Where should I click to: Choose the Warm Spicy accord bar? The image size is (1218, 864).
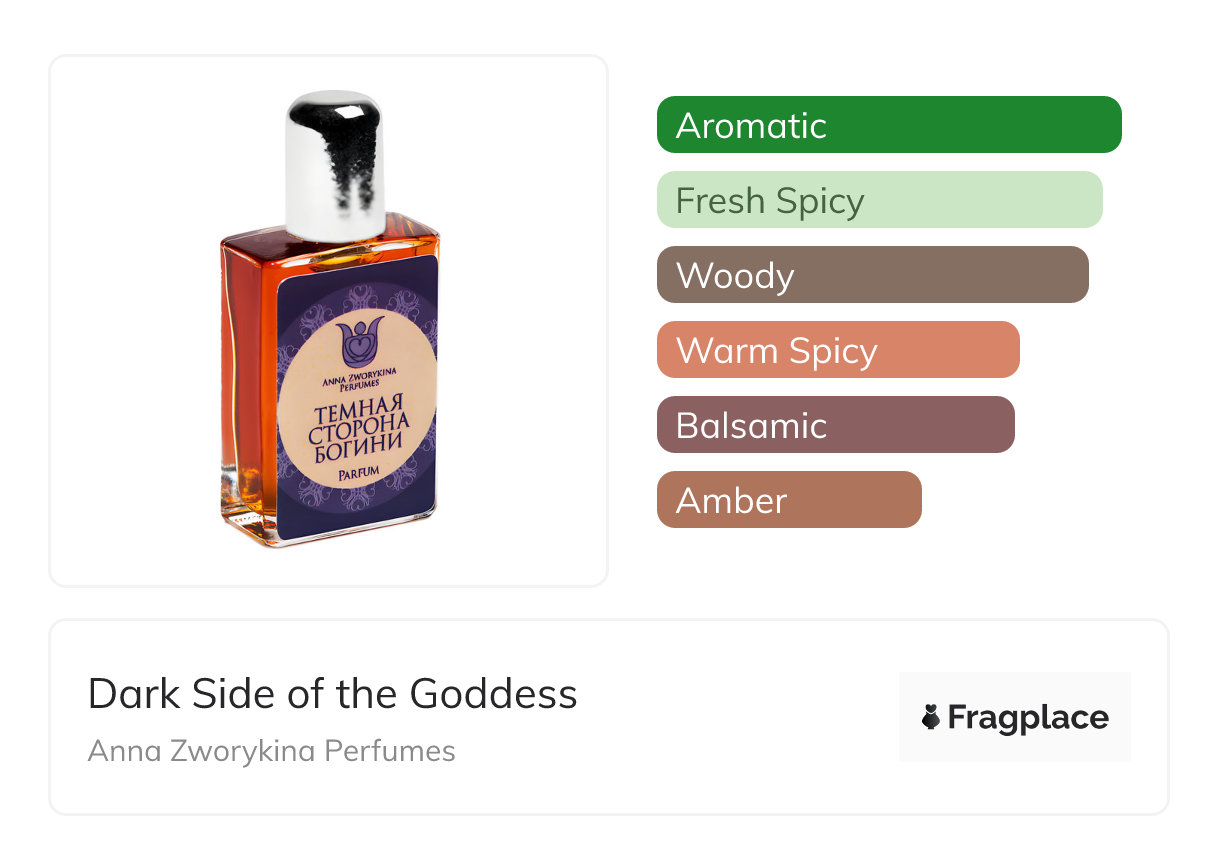point(837,350)
